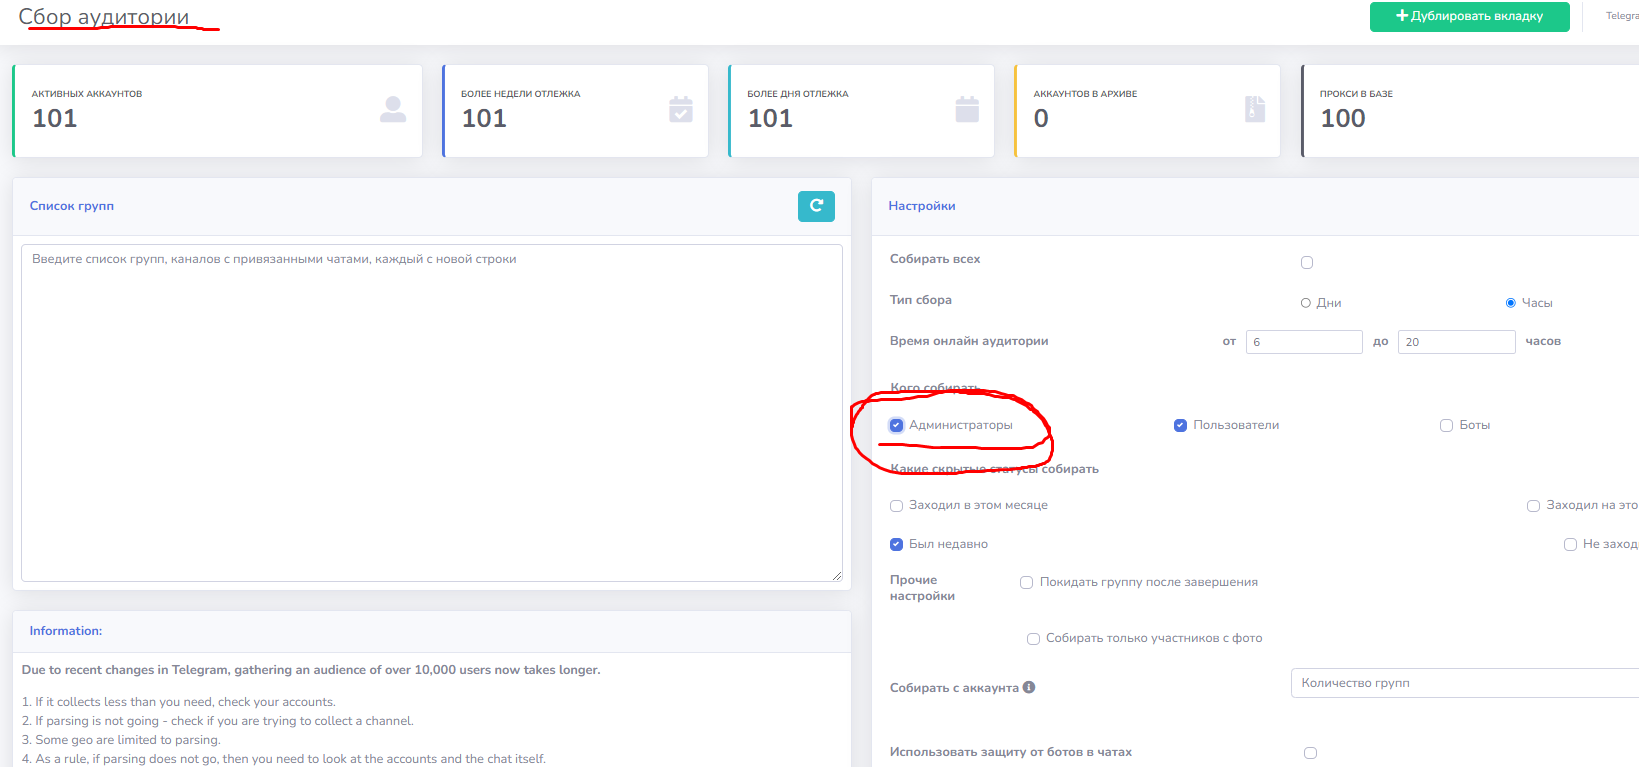The height and width of the screenshot is (767, 1639).
Task: Click the refresh icon in Список групп
Action: (816, 206)
